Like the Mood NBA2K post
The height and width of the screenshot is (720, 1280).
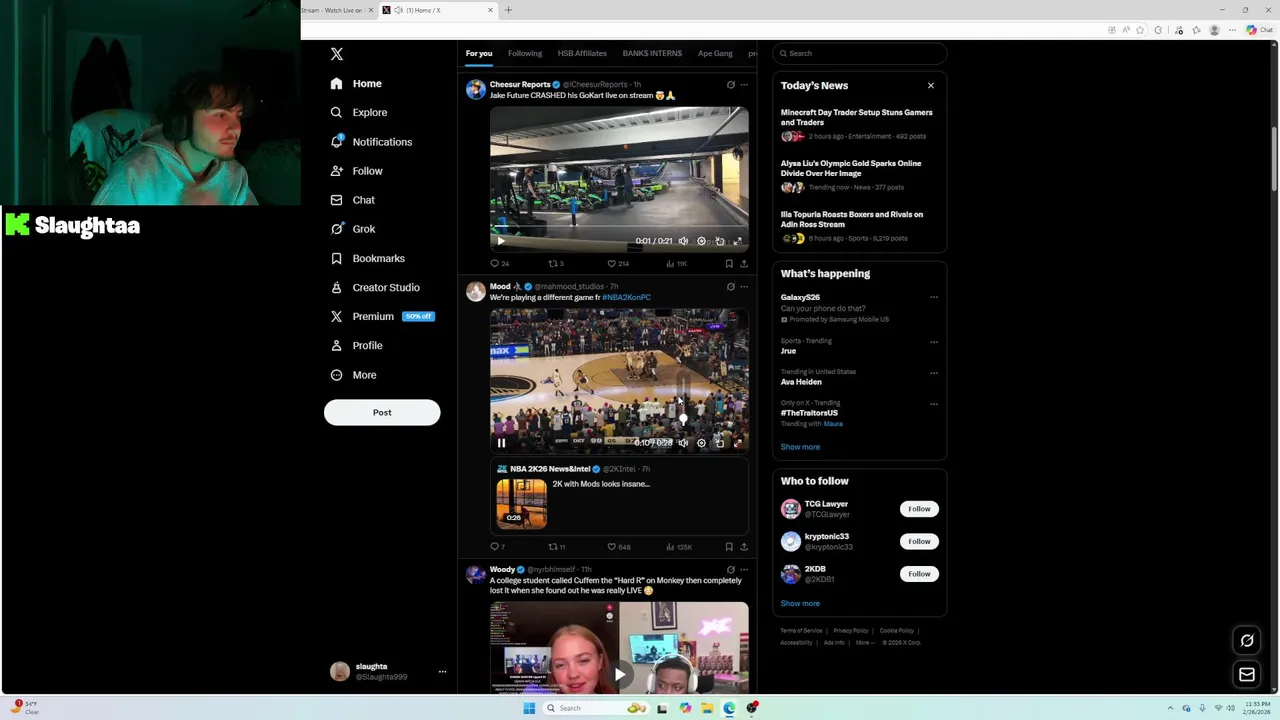tap(618, 547)
